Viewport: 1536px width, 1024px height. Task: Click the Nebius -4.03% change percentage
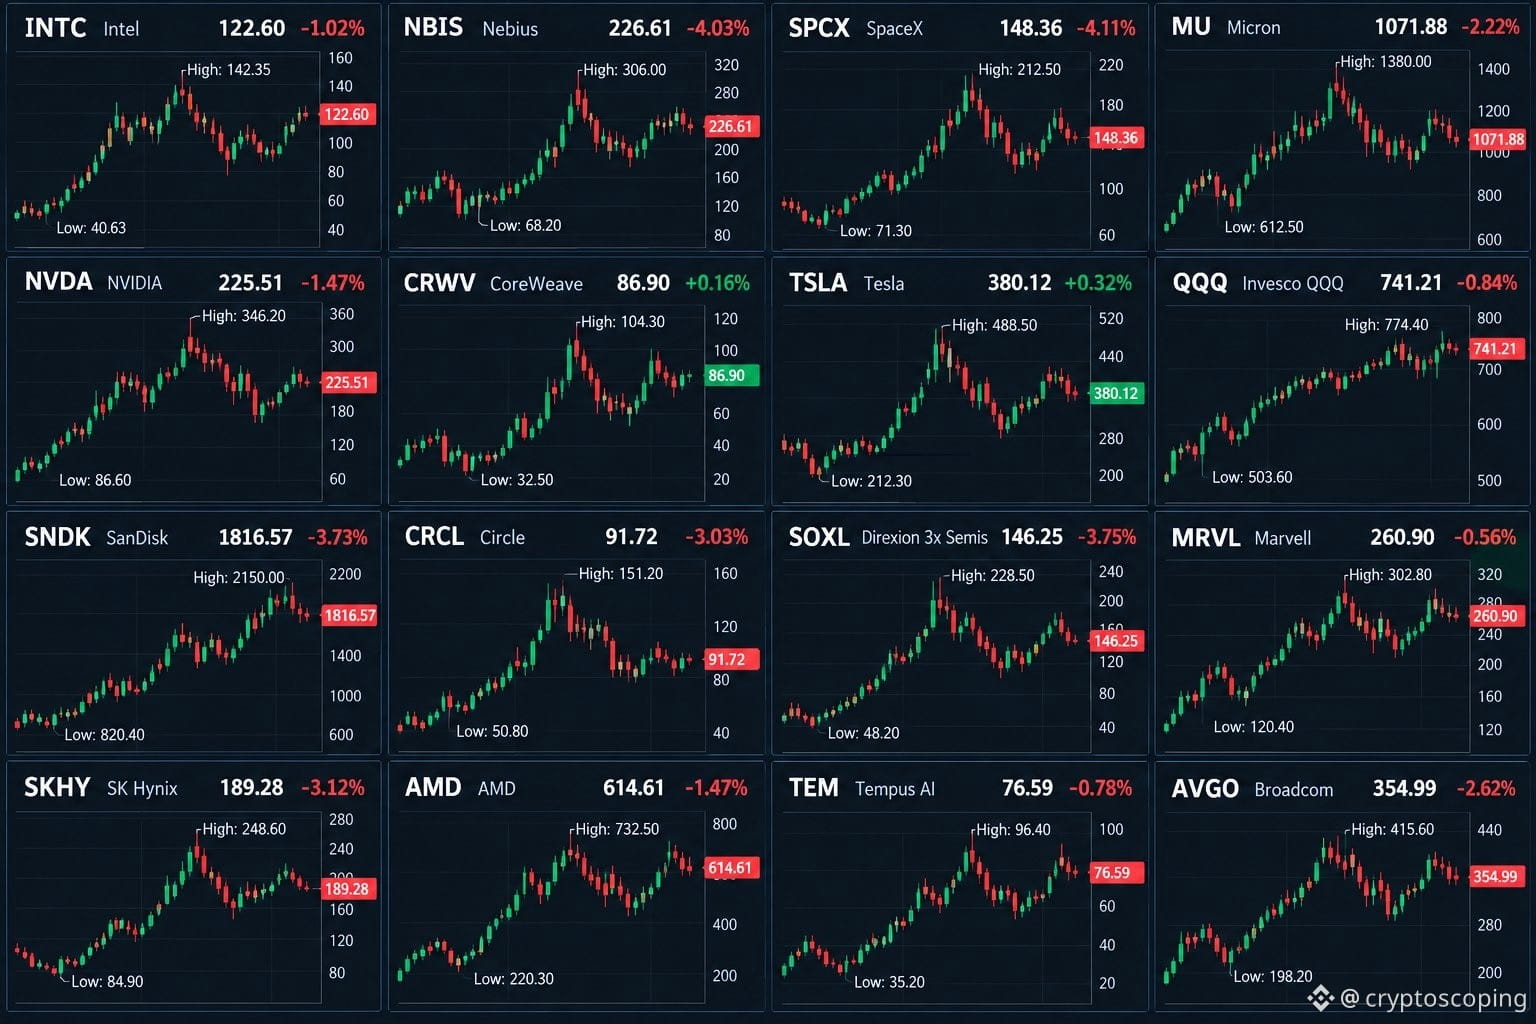(718, 28)
